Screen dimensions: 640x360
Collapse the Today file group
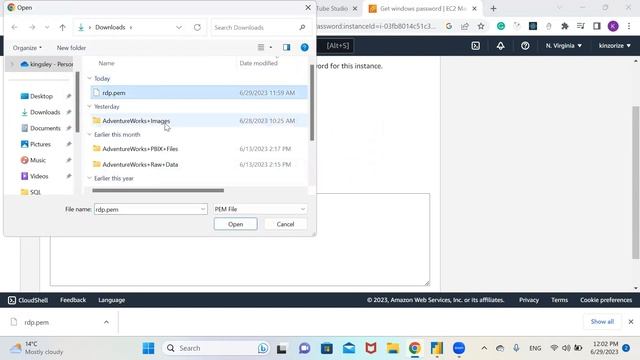point(89,78)
